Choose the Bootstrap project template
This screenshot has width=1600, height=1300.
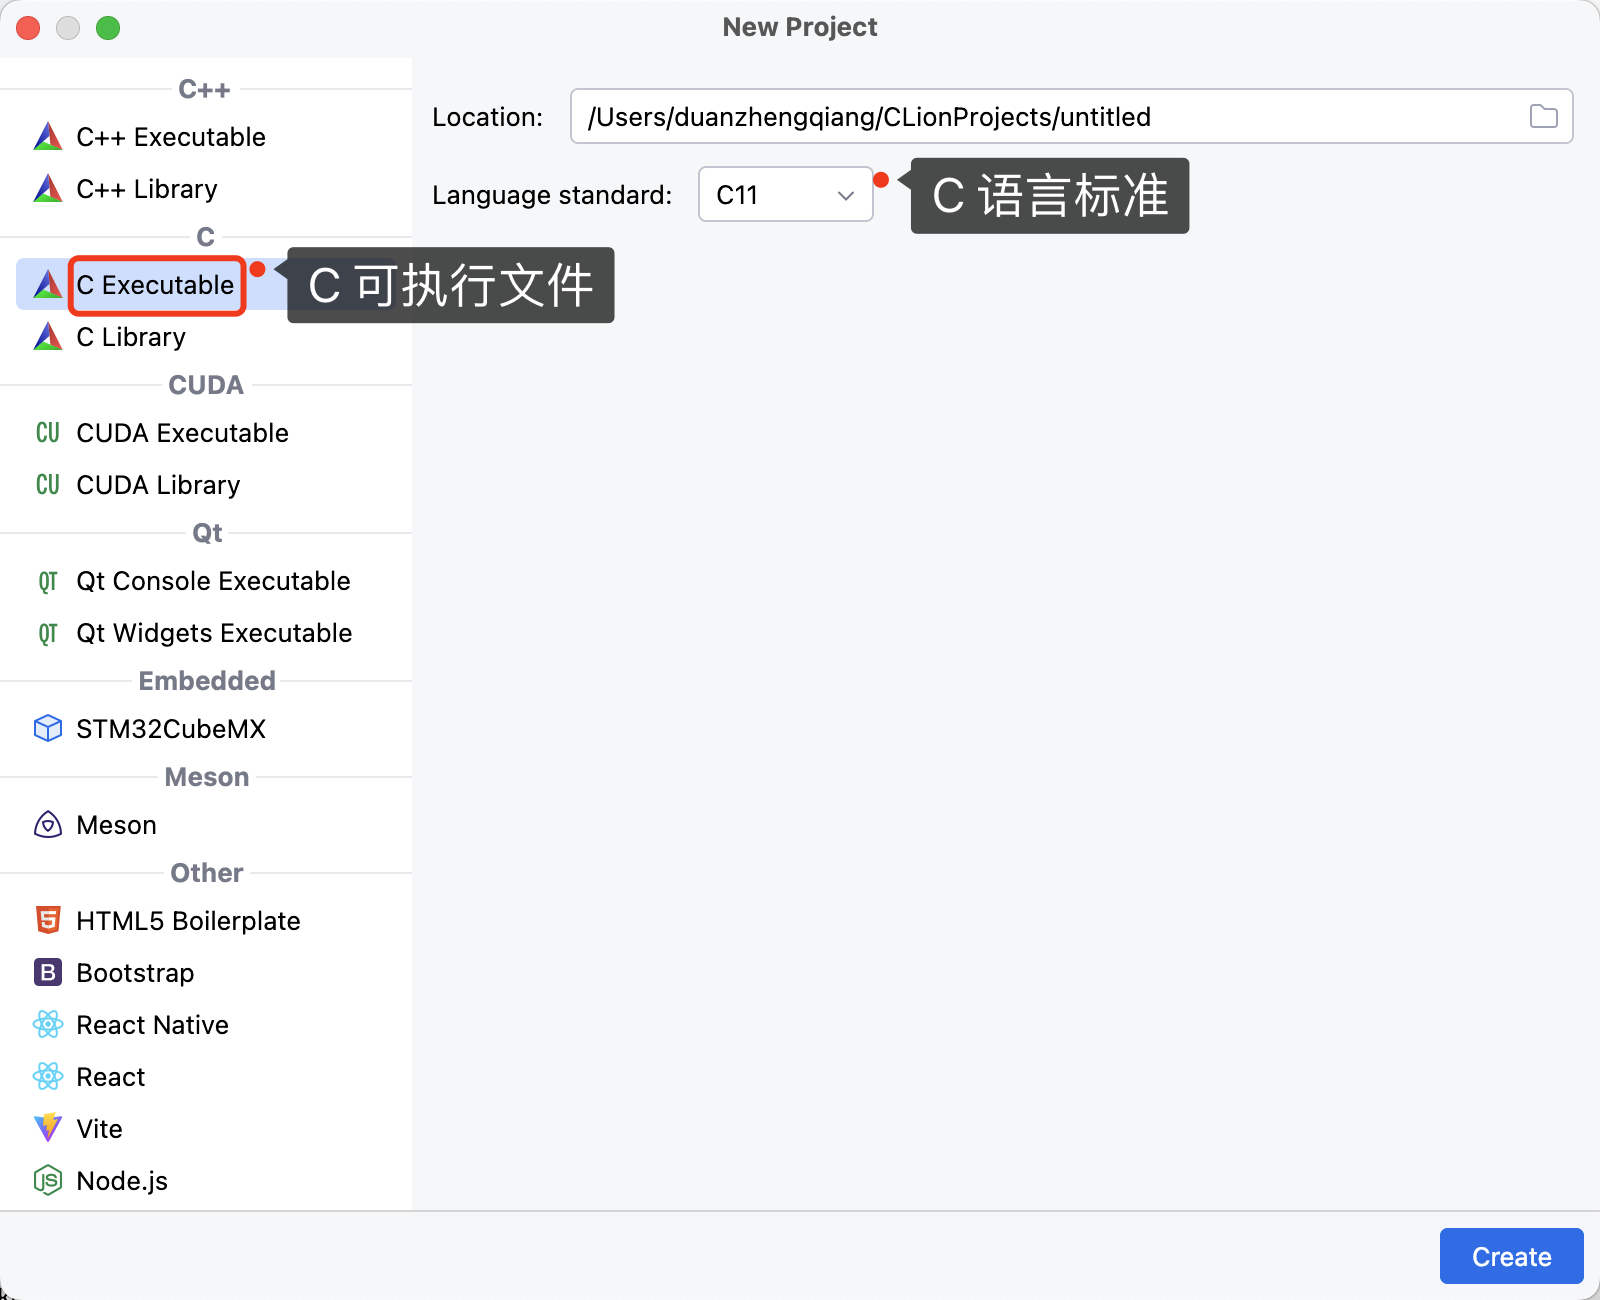pyautogui.click(x=133, y=972)
